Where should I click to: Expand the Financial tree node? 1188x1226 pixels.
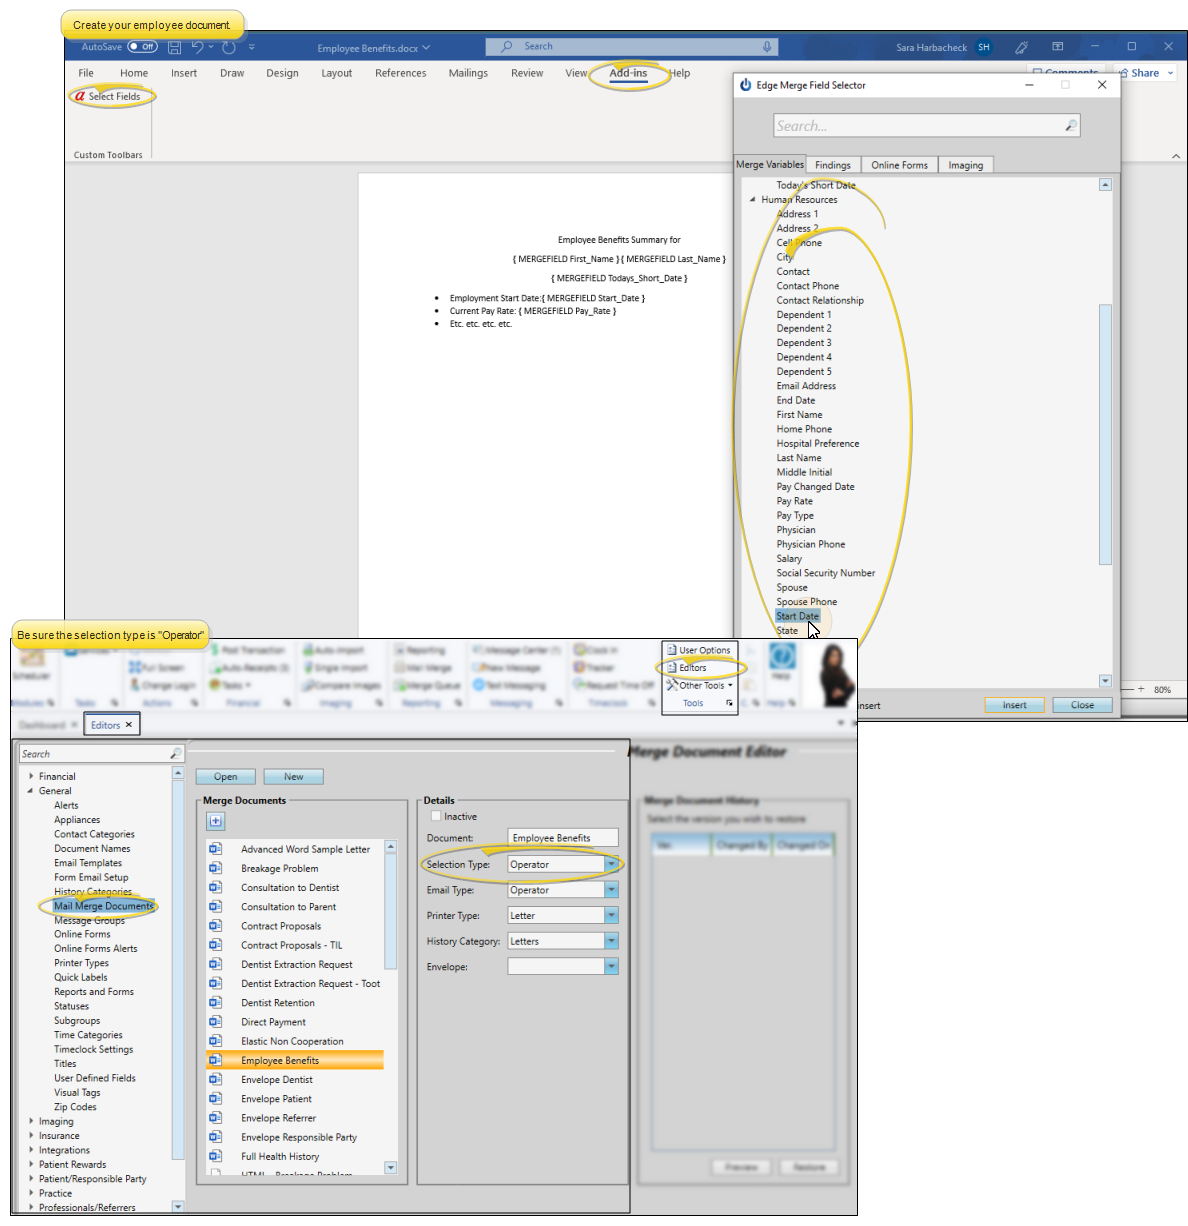coord(31,777)
